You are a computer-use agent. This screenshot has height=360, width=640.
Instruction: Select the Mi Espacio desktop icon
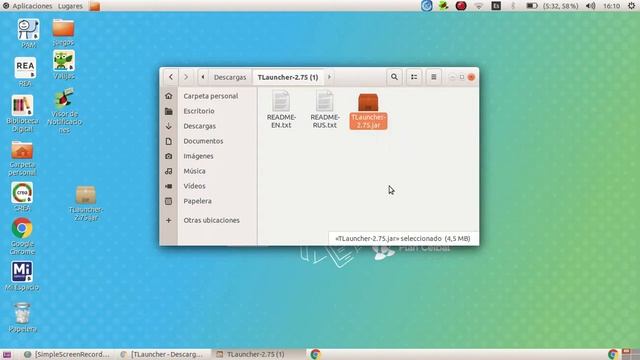click(x=22, y=276)
